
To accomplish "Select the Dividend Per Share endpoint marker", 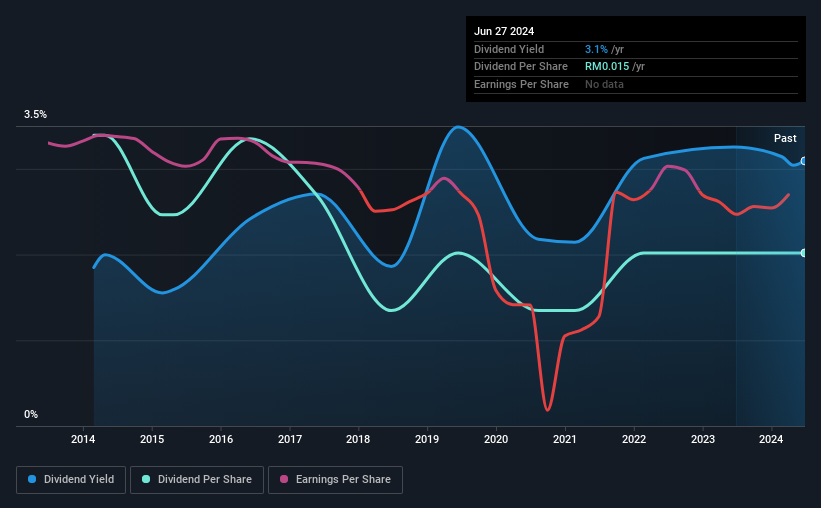I will tap(804, 253).
